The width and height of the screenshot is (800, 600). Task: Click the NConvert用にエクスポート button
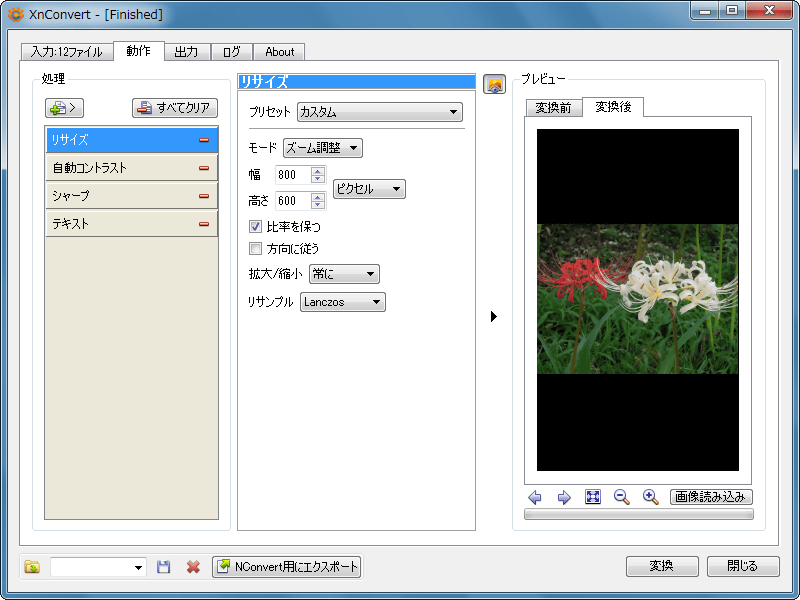coord(287,567)
